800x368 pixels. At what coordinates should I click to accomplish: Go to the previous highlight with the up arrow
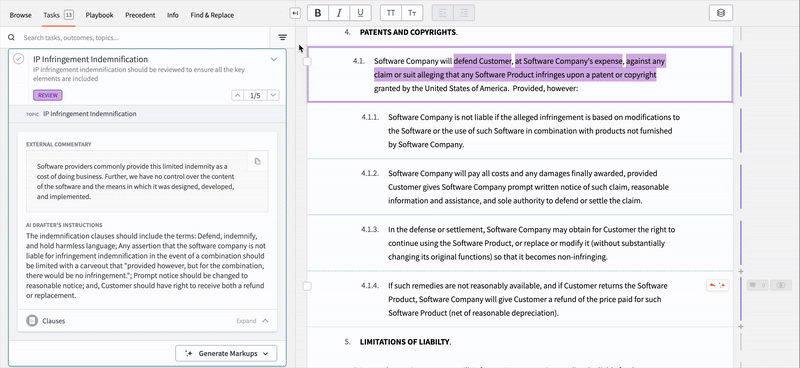coord(237,95)
